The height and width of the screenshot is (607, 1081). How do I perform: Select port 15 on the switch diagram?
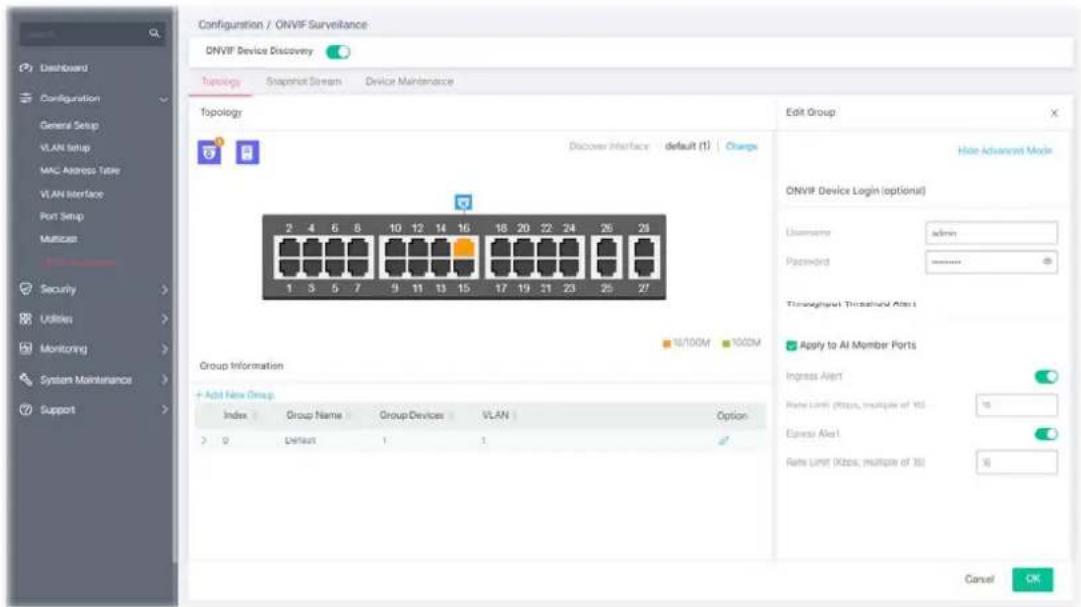click(464, 267)
